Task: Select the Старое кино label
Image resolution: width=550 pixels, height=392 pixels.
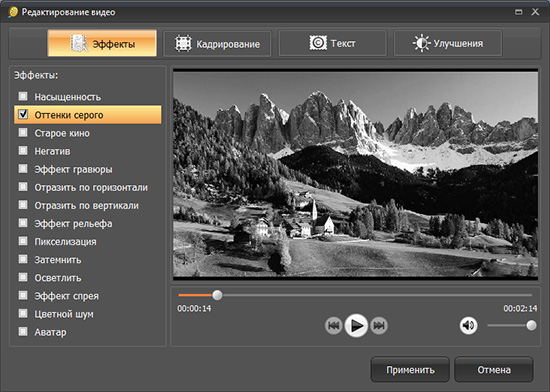Action: [62, 133]
